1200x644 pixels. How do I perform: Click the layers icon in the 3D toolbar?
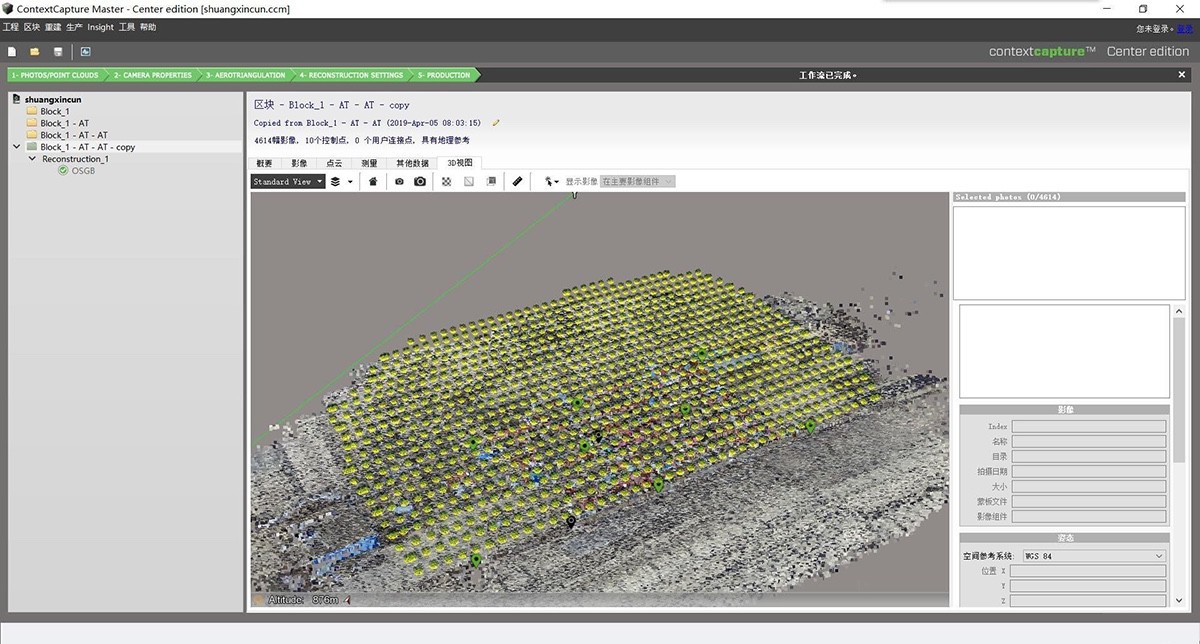(x=335, y=181)
